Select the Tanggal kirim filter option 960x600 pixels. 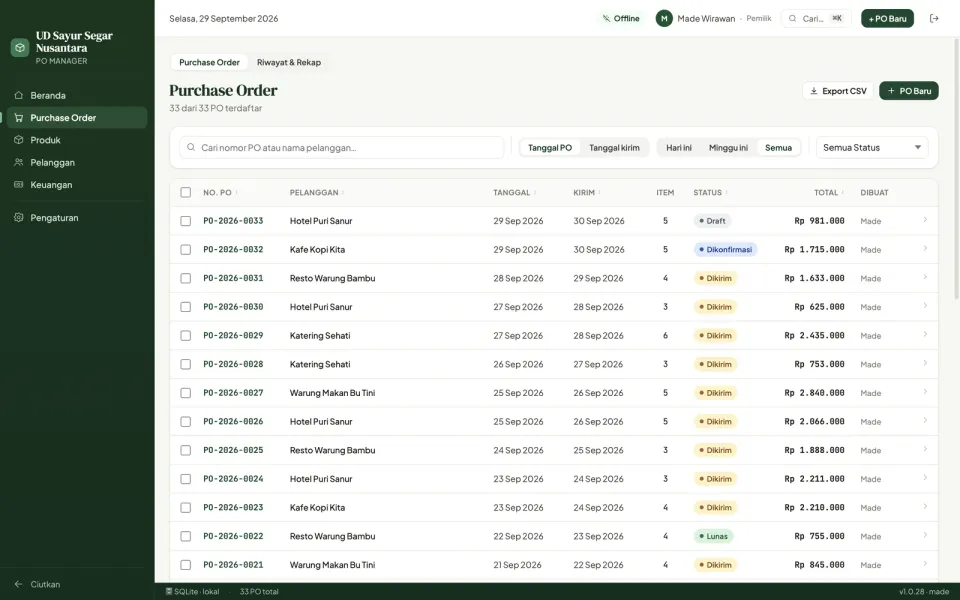coord(614,148)
